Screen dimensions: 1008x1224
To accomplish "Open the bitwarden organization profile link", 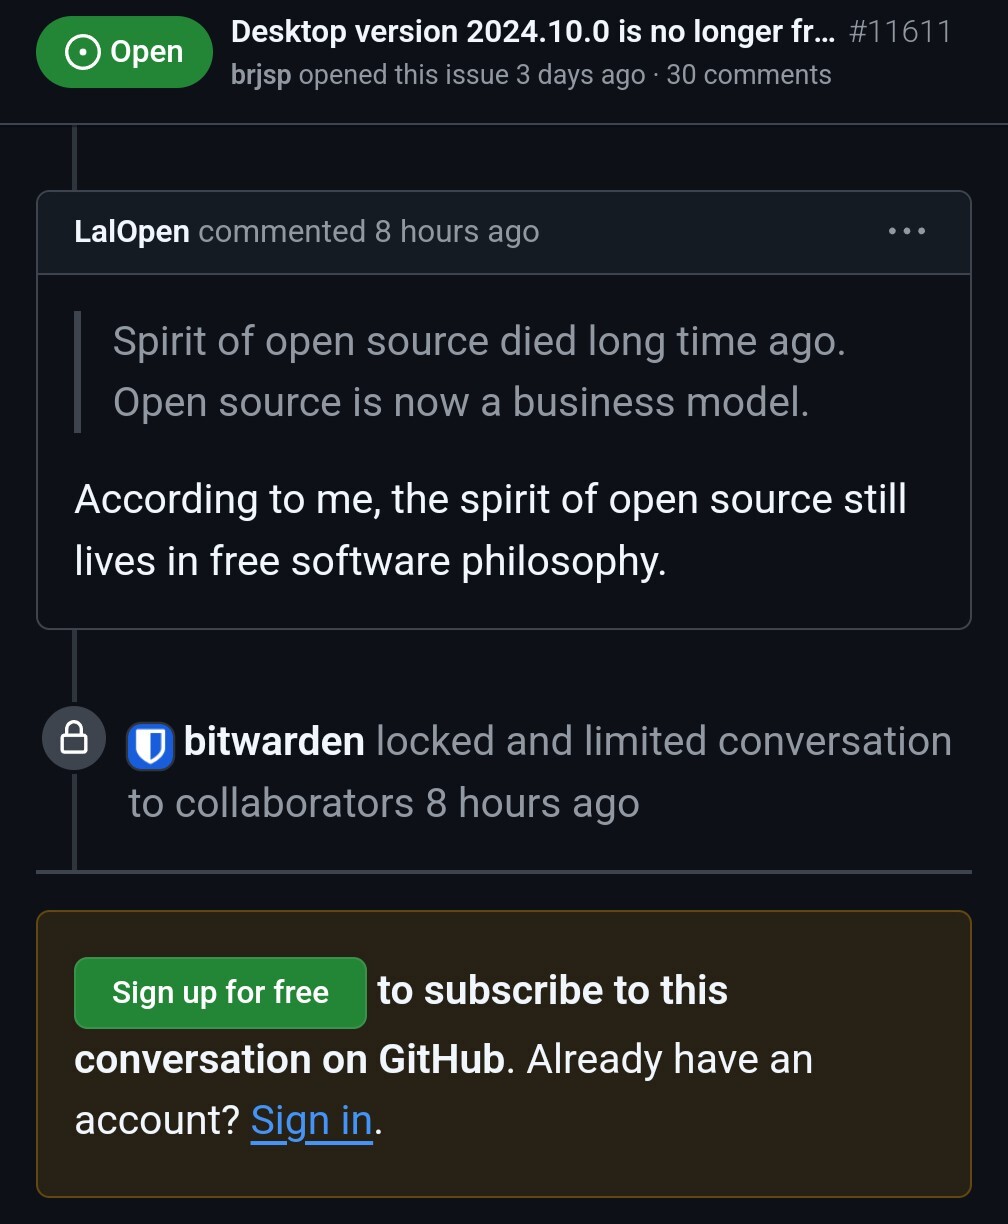I will [274, 742].
